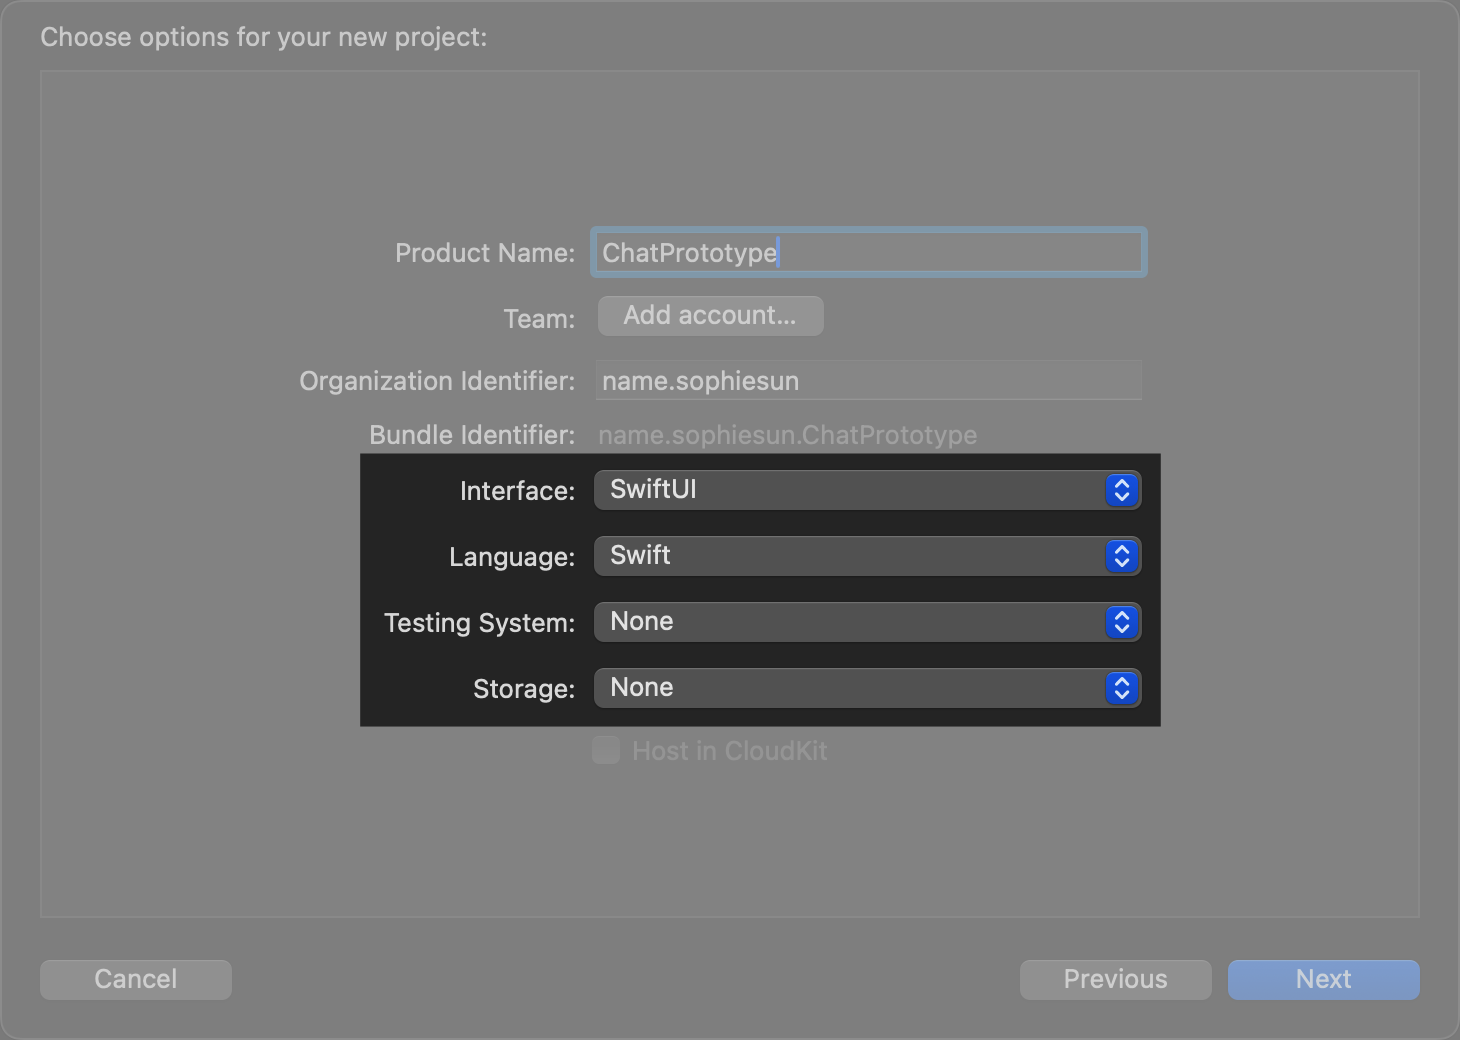
Task: Click the Host in CloudKit label text
Action: pos(729,751)
